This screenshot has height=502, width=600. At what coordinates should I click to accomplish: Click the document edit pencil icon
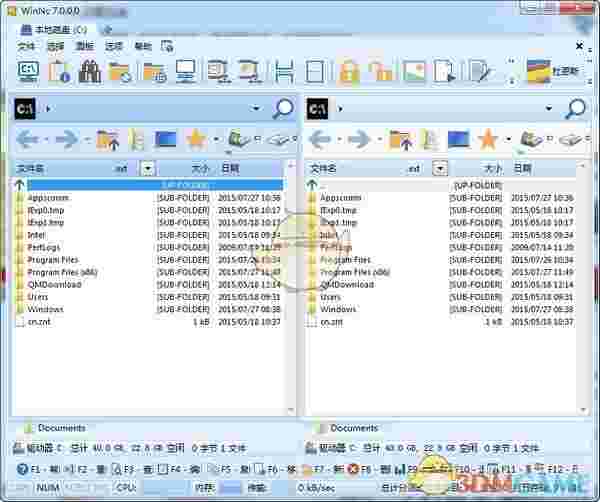[480, 71]
